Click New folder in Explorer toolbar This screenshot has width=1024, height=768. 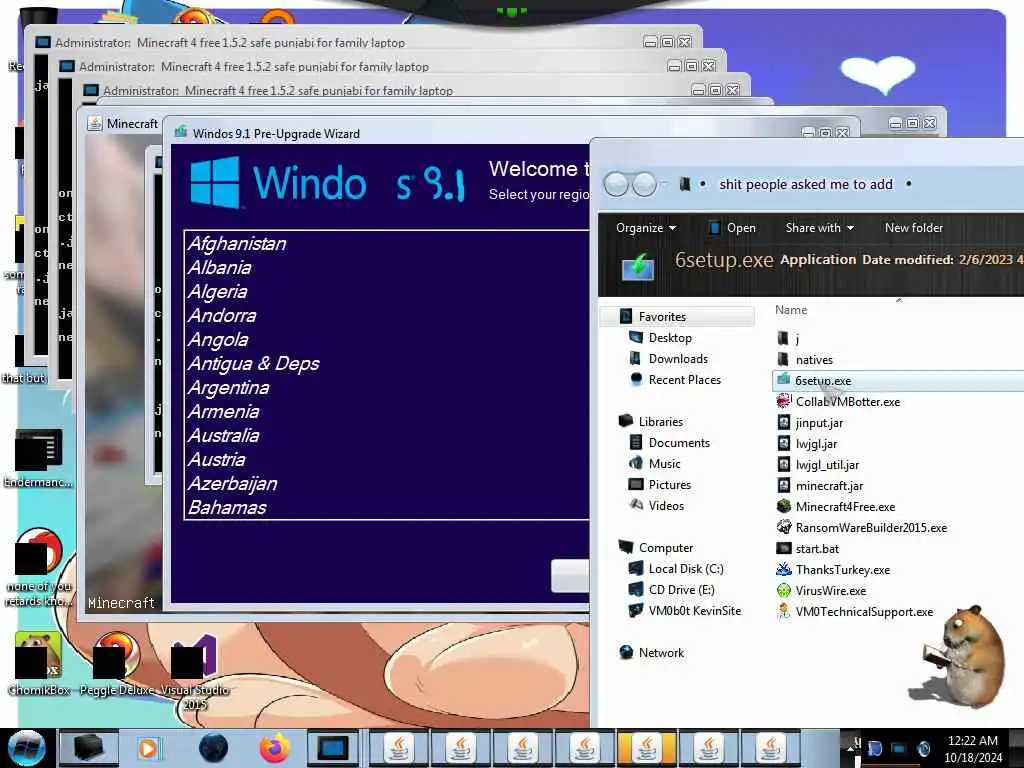coord(914,228)
